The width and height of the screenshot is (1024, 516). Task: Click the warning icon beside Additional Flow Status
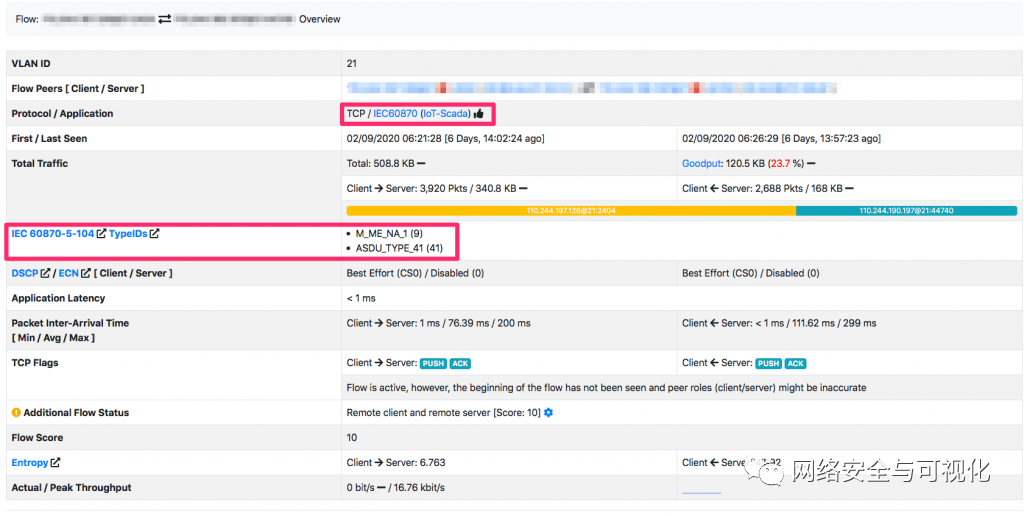16,413
